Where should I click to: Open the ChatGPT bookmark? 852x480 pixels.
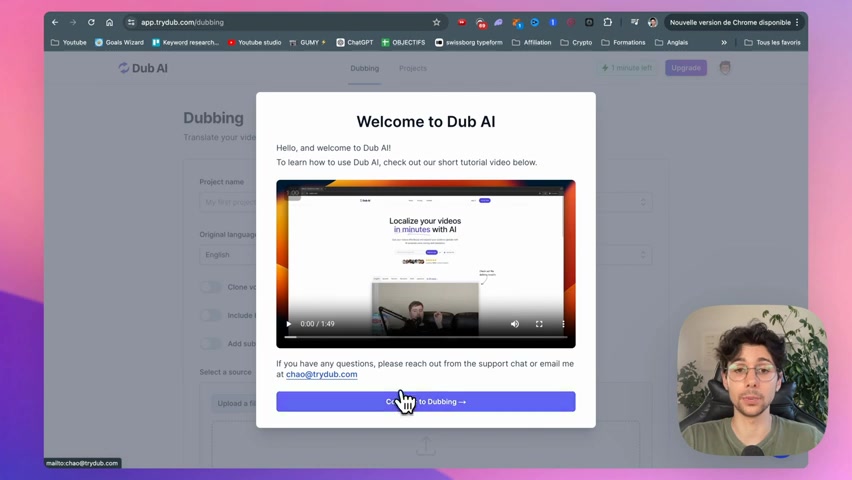[354, 42]
